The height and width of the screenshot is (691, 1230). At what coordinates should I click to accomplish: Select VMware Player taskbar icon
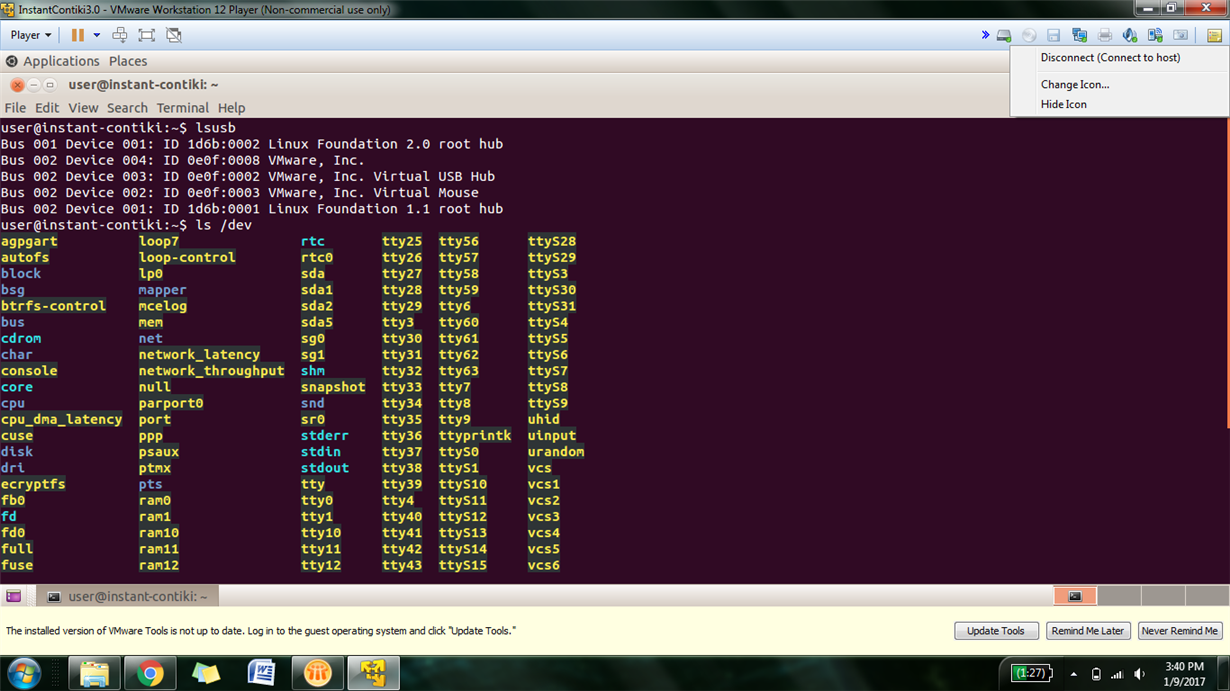(x=374, y=673)
